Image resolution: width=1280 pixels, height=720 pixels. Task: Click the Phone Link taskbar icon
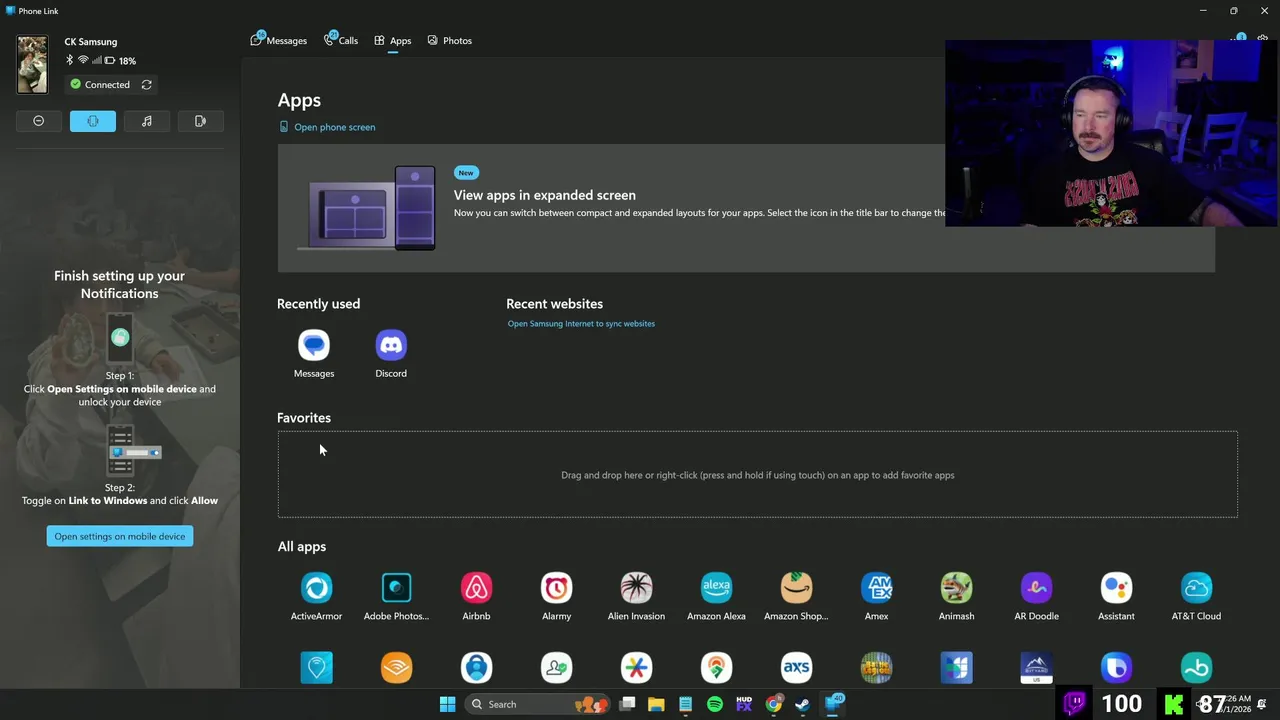(x=832, y=704)
